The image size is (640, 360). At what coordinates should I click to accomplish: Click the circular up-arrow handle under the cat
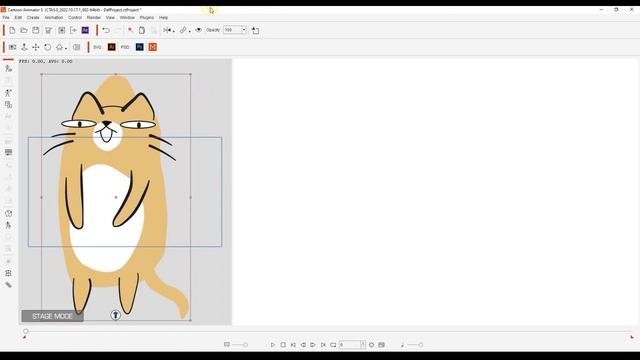point(116,315)
